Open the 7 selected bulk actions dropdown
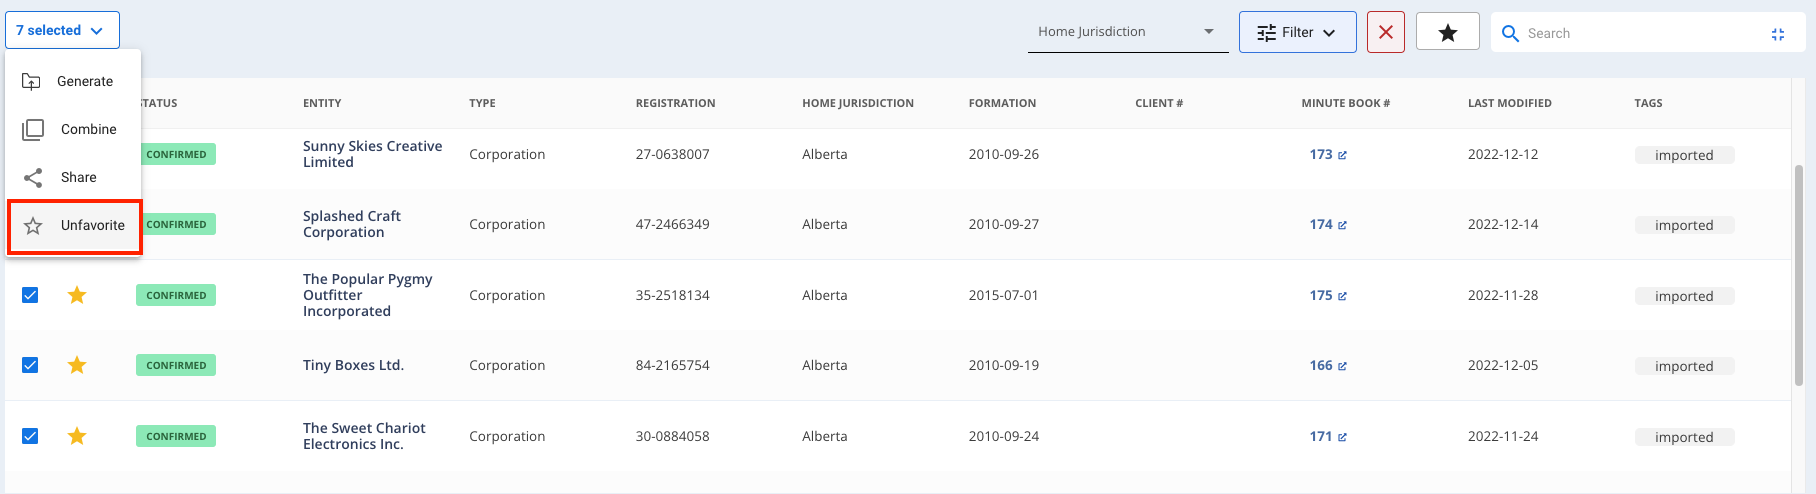 [x=62, y=30]
